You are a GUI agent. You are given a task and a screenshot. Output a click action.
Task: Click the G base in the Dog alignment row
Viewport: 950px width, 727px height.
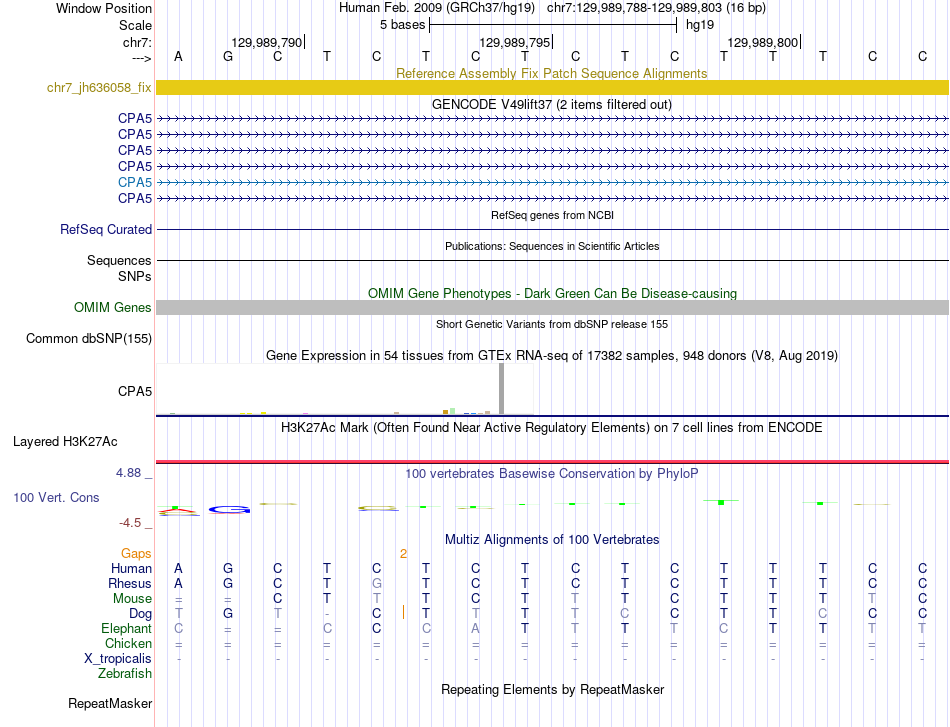coord(228,614)
